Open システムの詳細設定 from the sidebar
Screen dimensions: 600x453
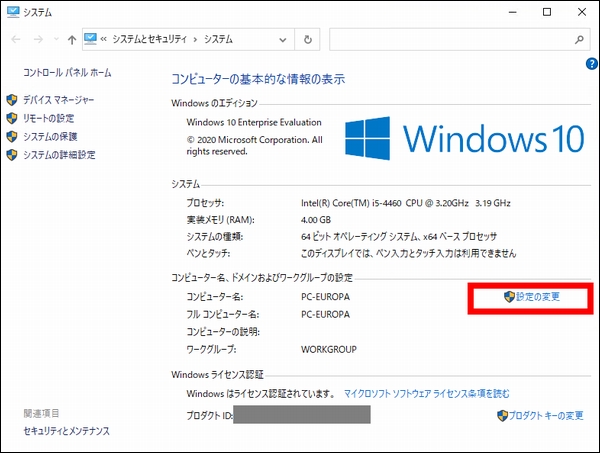tap(59, 155)
